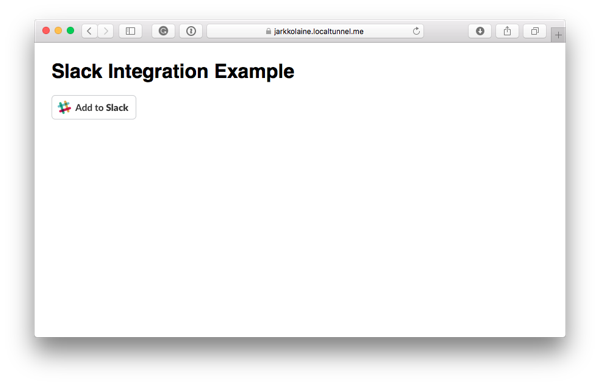The image size is (600, 386).
Task: Click the Slack logo on the button
Action: 64,107
